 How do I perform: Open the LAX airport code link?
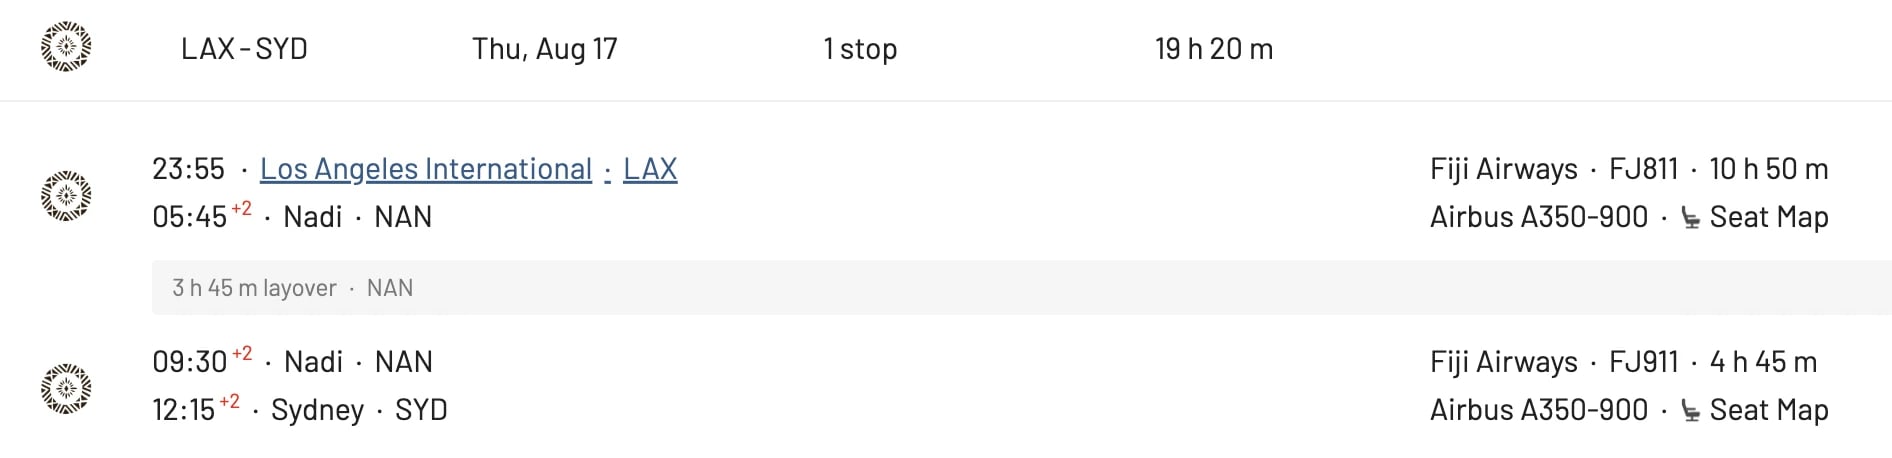click(650, 169)
